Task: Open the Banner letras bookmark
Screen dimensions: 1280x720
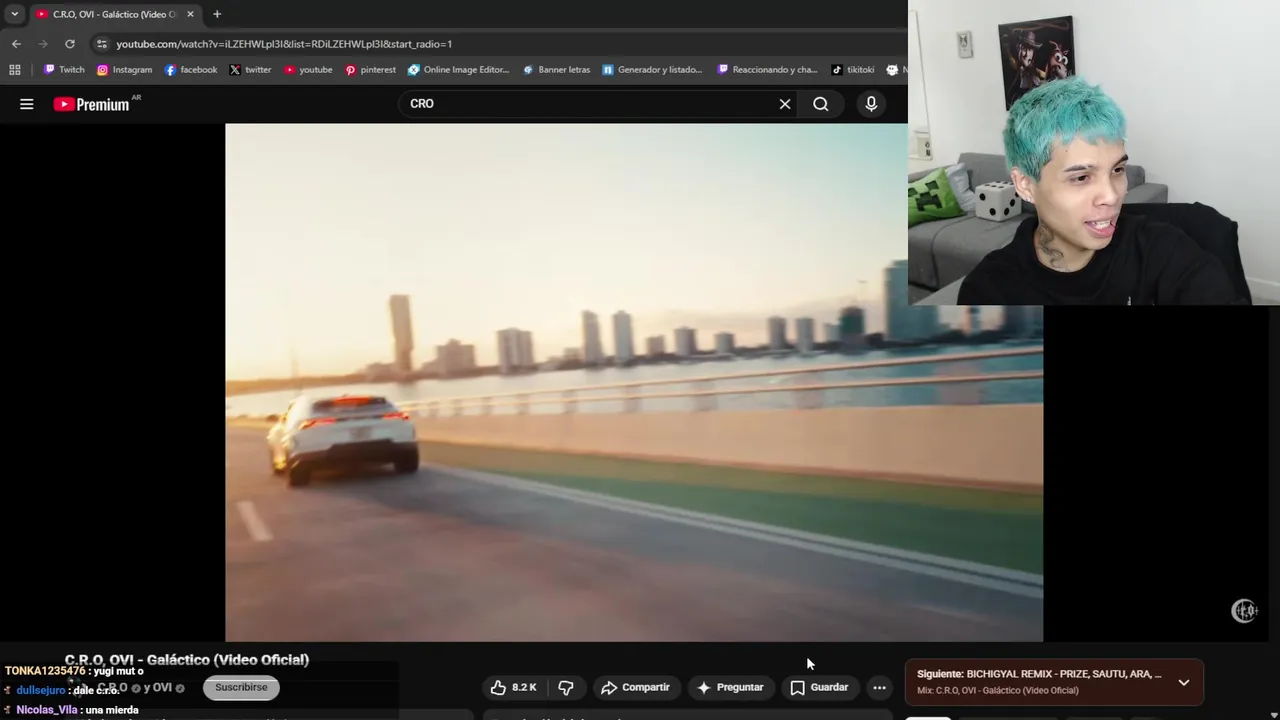Action: click(556, 70)
